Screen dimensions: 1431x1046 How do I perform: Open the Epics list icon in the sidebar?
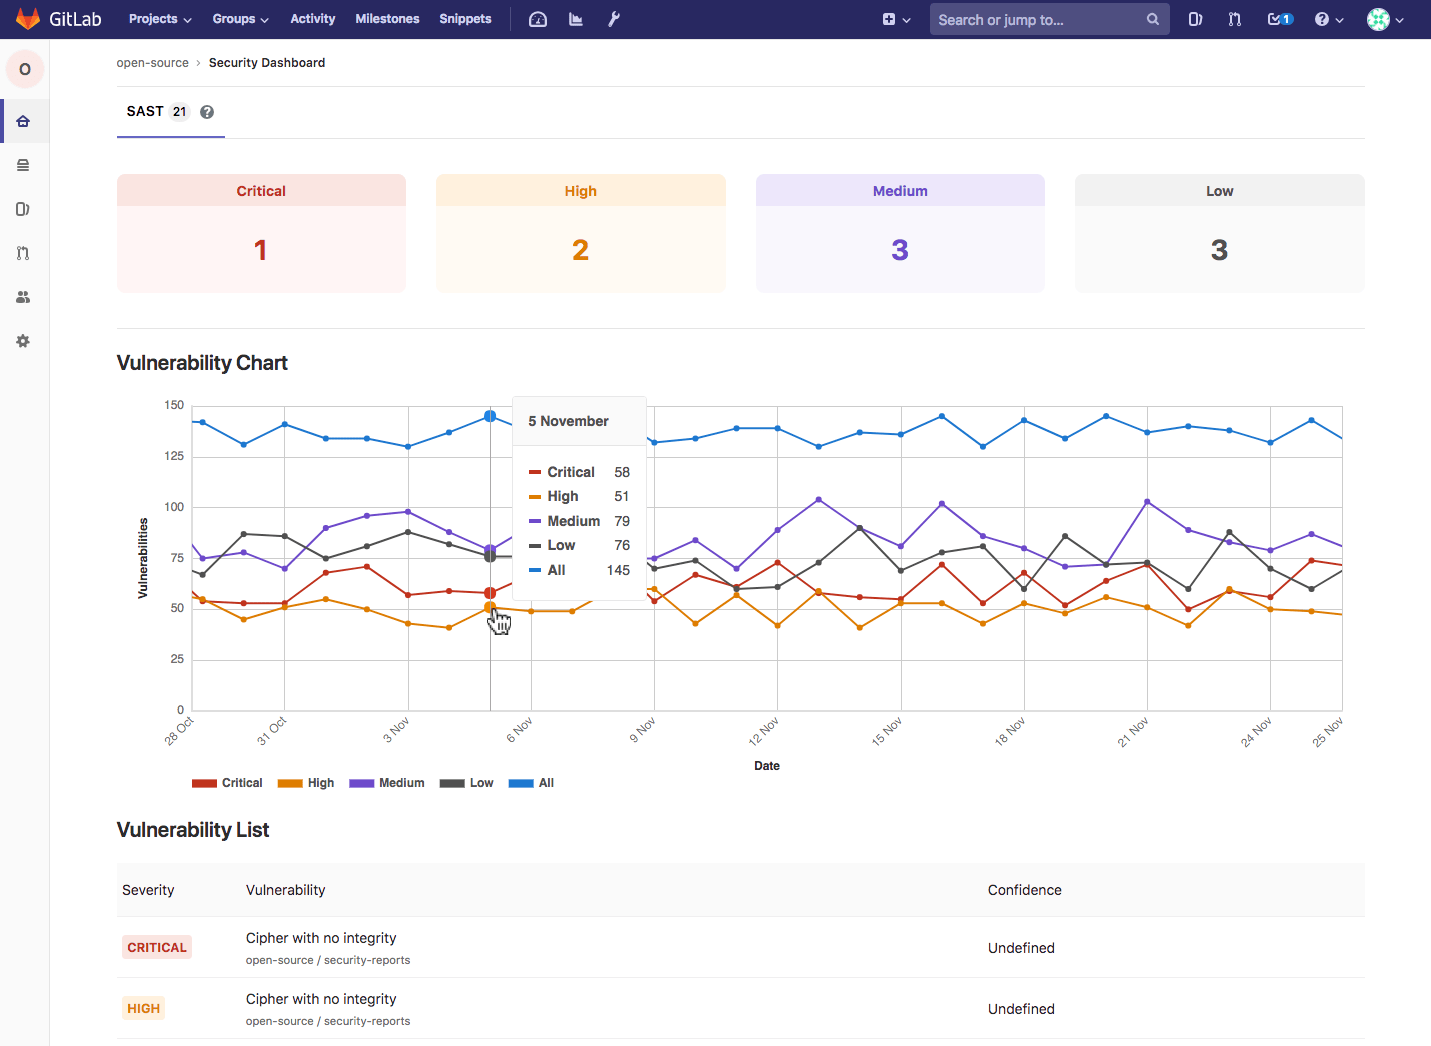click(x=22, y=165)
